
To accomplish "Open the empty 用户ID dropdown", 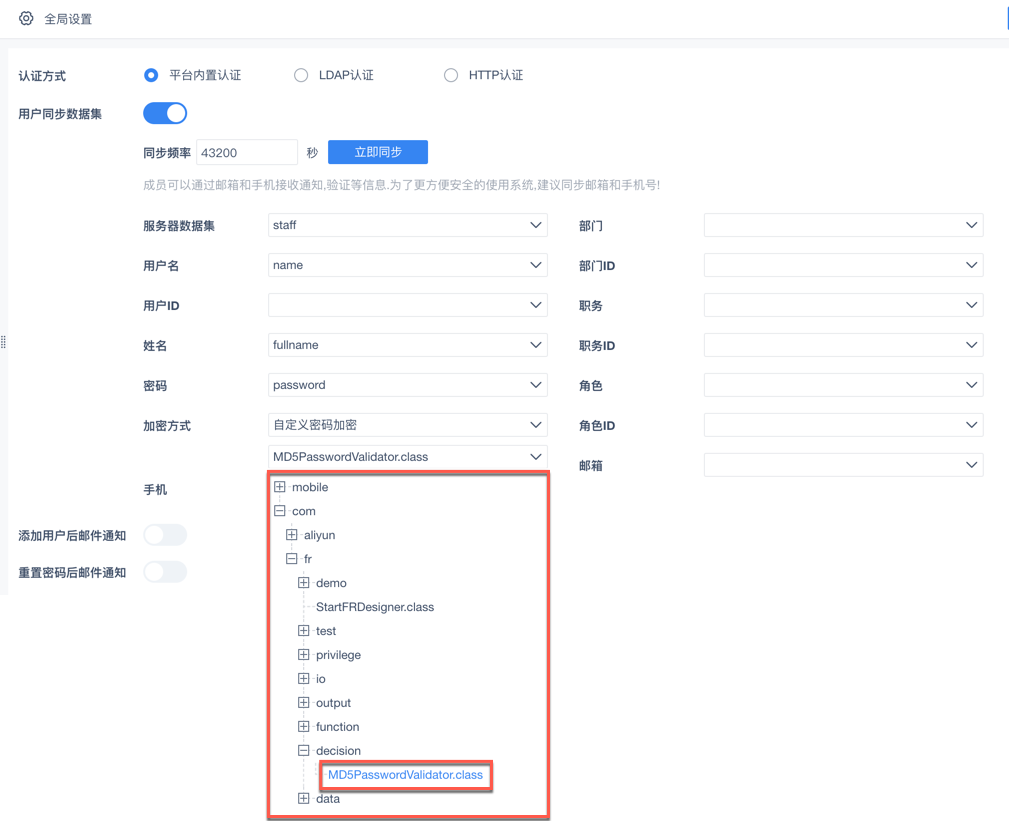I will click(407, 305).
